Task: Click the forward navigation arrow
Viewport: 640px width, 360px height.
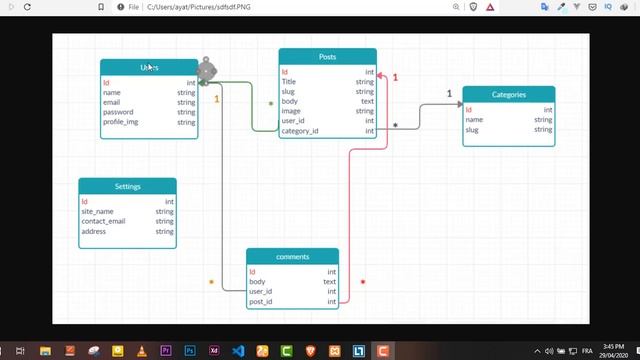Action: coord(11,7)
